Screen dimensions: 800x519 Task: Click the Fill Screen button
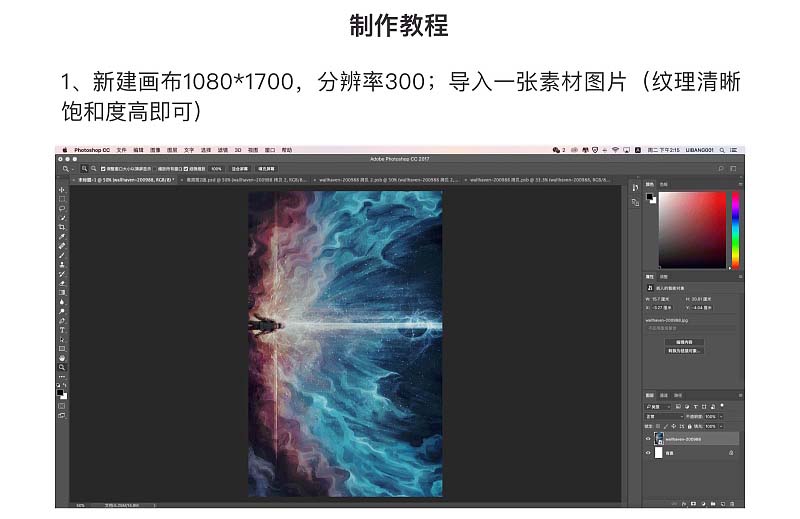click(266, 169)
